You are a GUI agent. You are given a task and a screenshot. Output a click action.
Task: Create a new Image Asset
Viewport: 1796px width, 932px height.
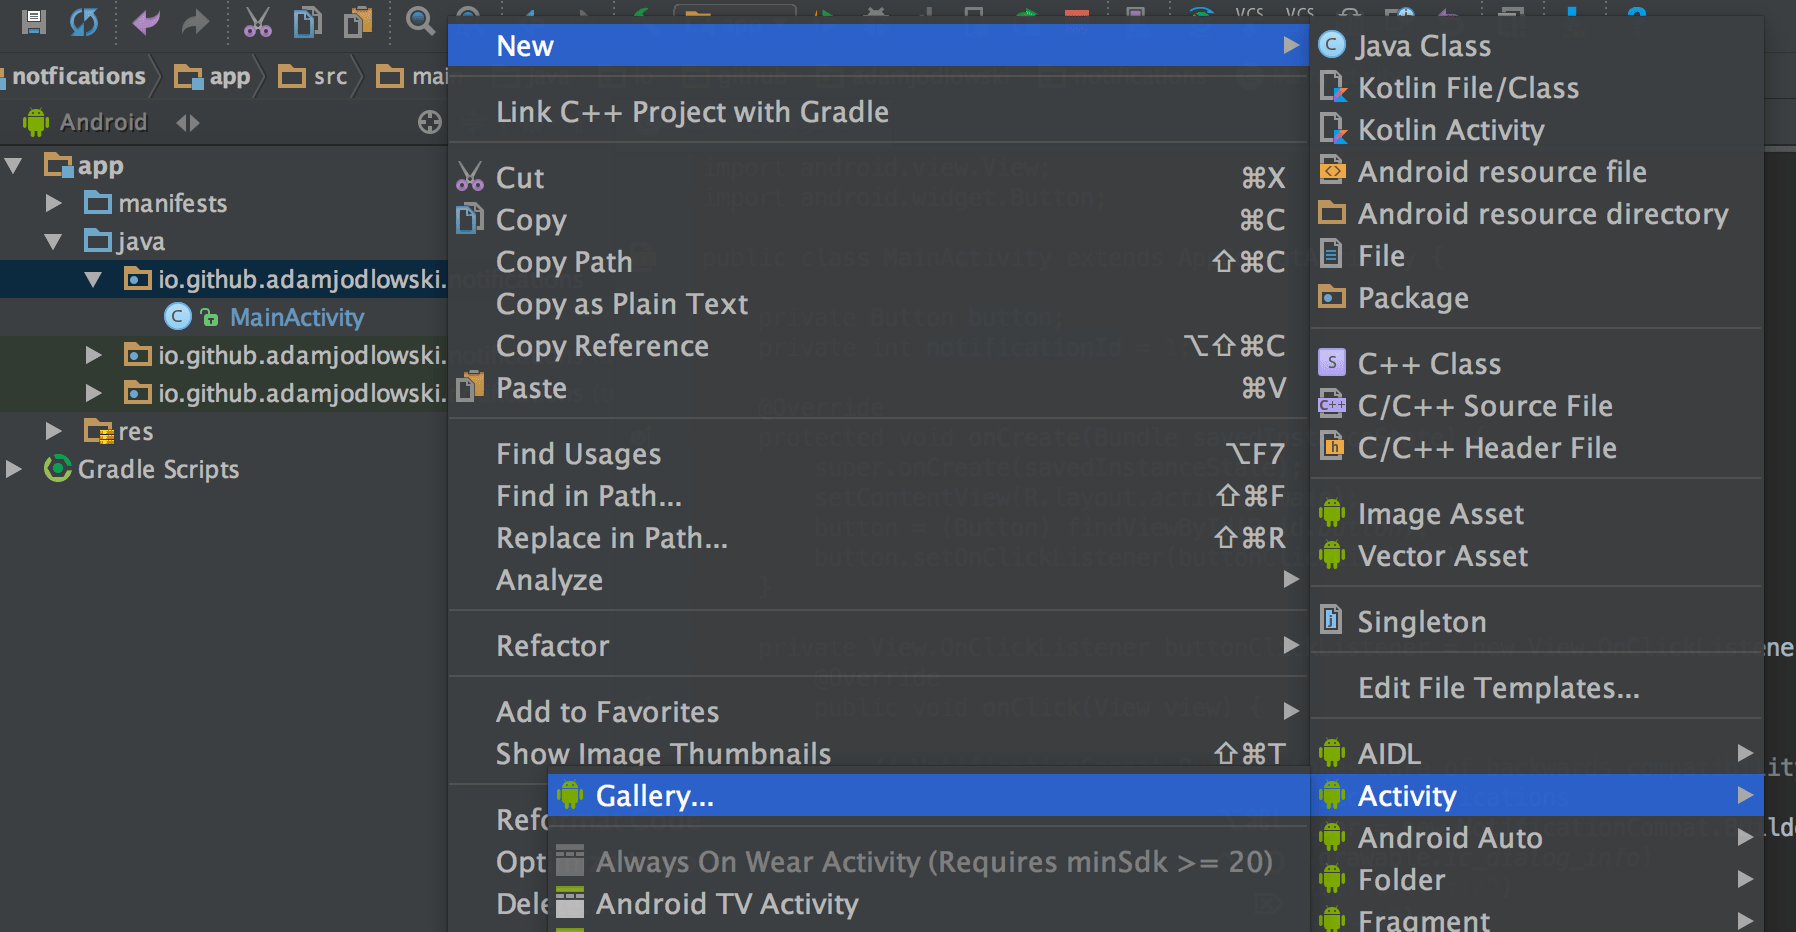(1536, 514)
